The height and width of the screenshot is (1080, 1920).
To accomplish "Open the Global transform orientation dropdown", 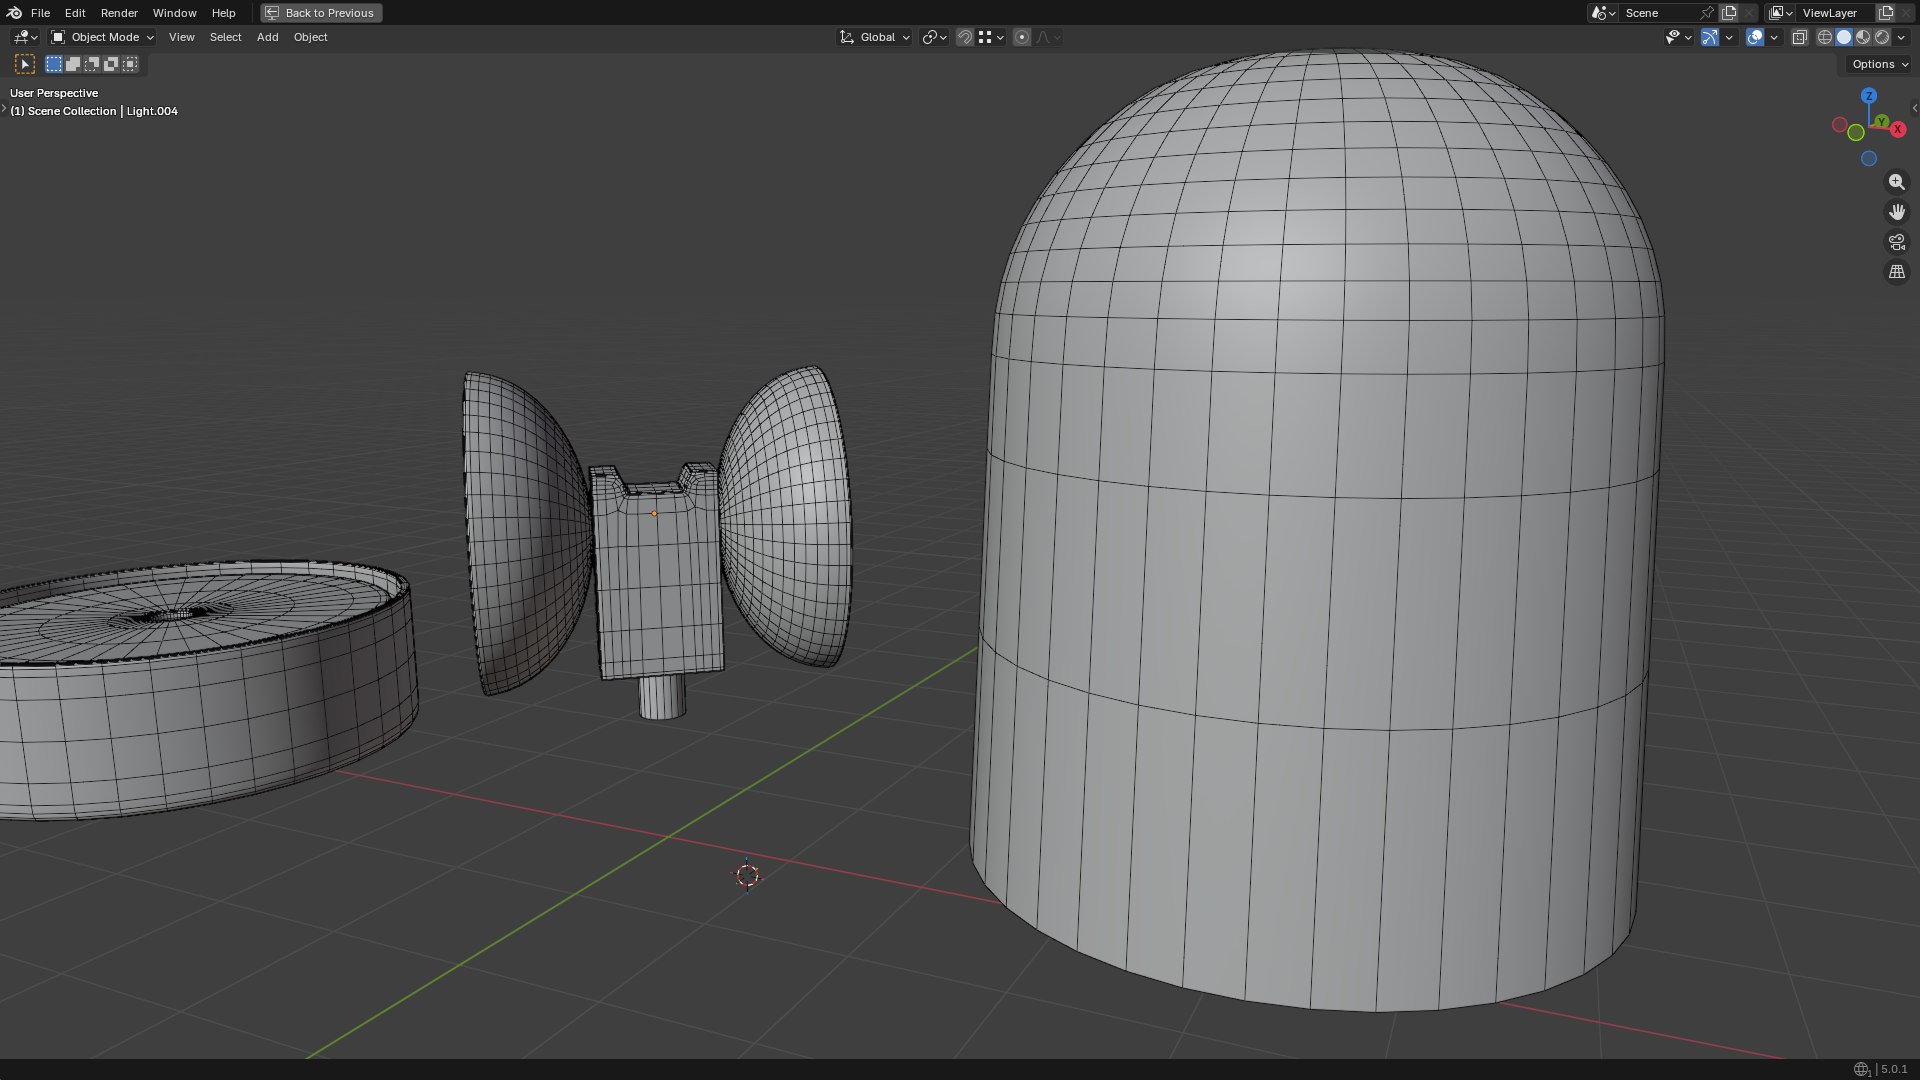I will point(874,37).
